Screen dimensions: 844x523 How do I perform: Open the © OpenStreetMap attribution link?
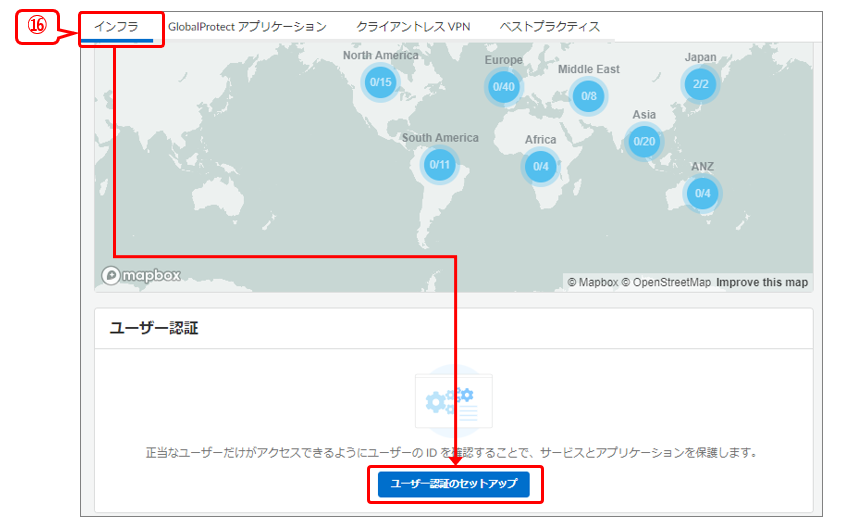click(666, 283)
